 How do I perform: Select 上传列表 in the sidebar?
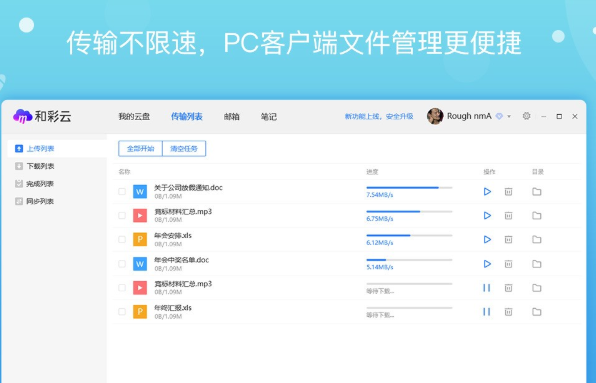tap(57, 149)
